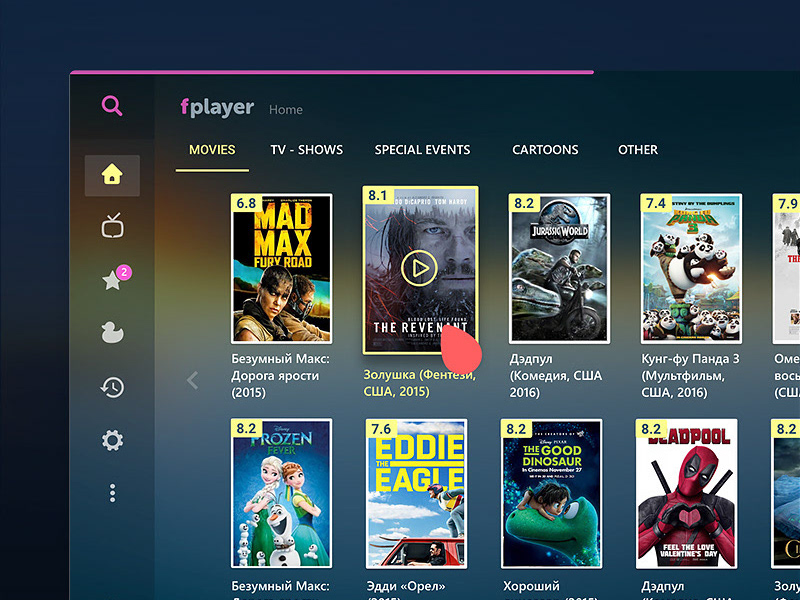800x600 pixels.
Task: Open the SPECIAL EVENTS tab
Action: click(422, 149)
